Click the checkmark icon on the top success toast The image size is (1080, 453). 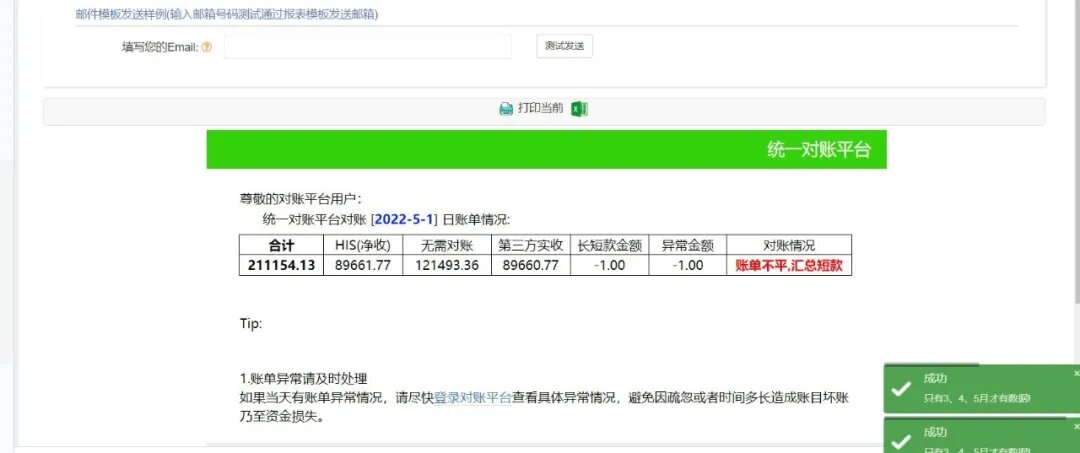pos(901,388)
